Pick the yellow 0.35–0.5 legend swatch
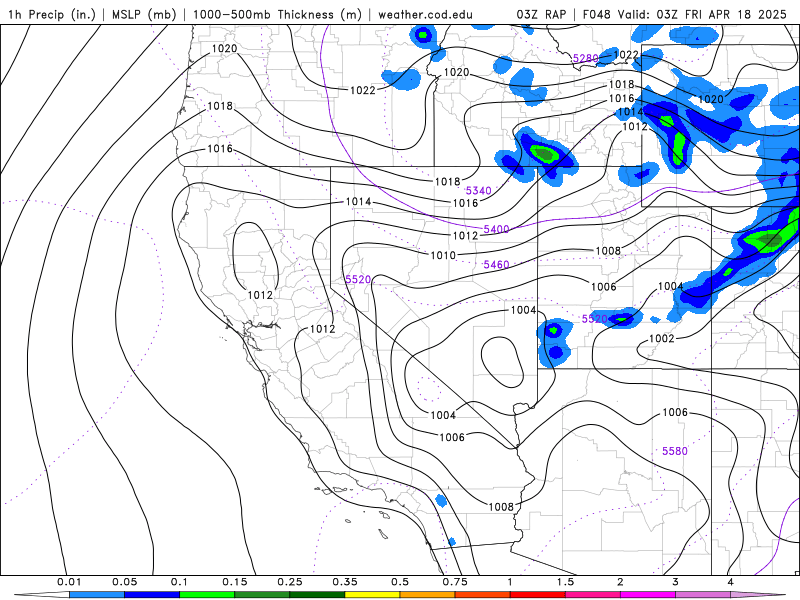The height and width of the screenshot is (600, 800). [x=372, y=595]
